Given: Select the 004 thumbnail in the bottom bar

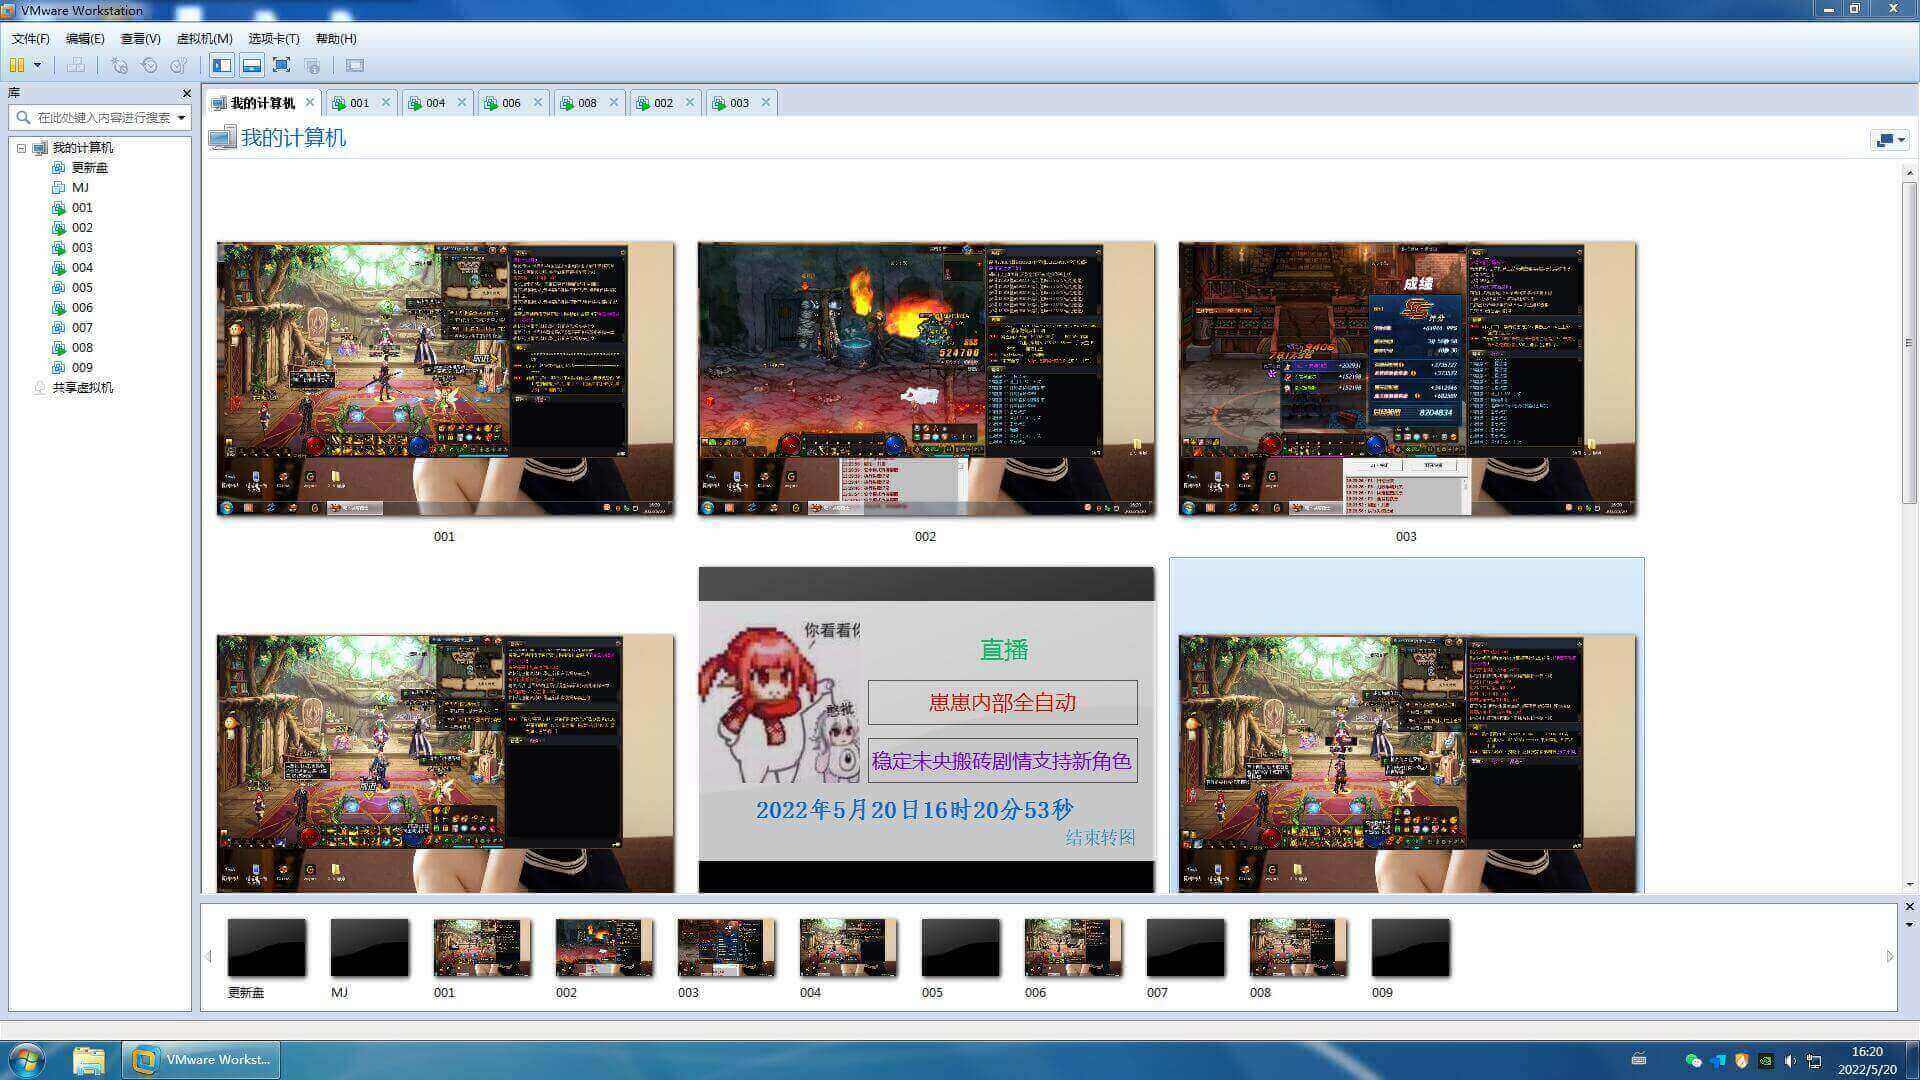Looking at the screenshot, I should pos(847,947).
